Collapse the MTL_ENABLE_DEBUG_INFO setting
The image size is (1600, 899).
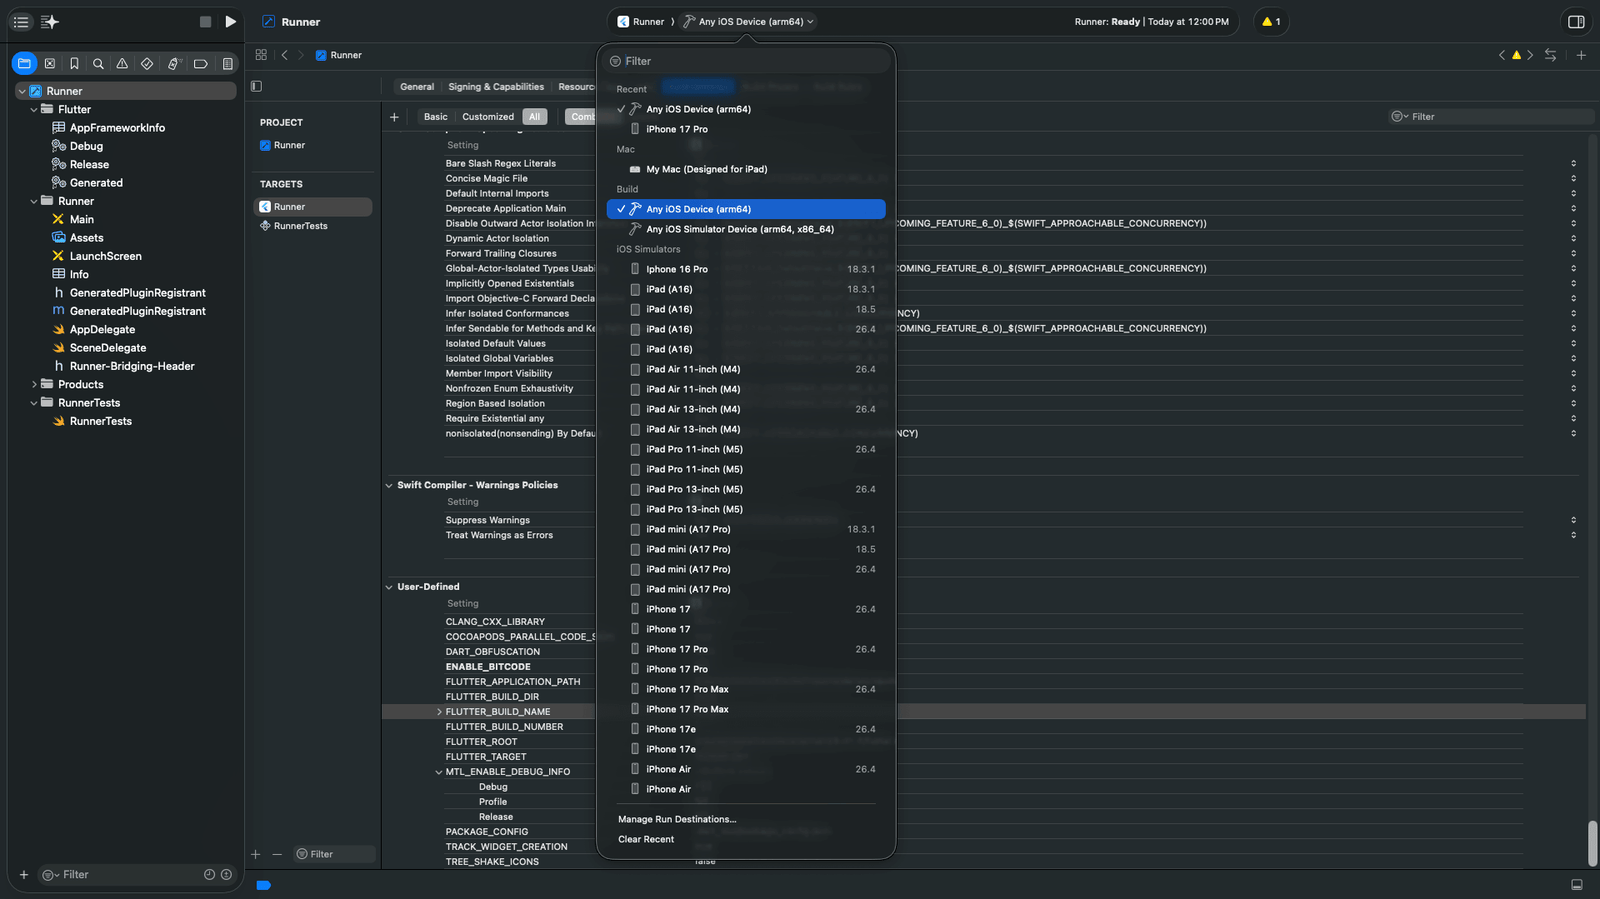click(439, 772)
